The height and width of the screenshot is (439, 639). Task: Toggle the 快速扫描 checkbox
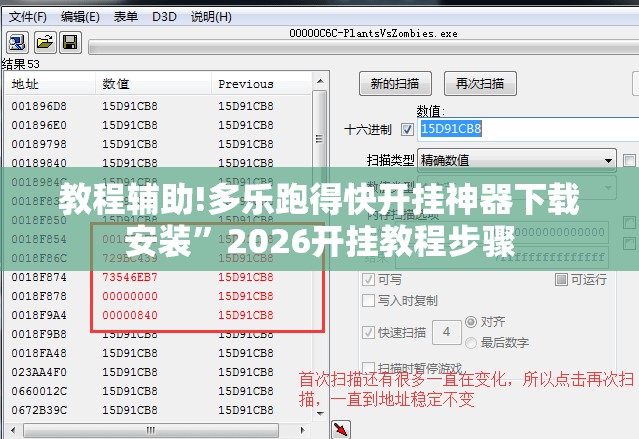click(368, 332)
